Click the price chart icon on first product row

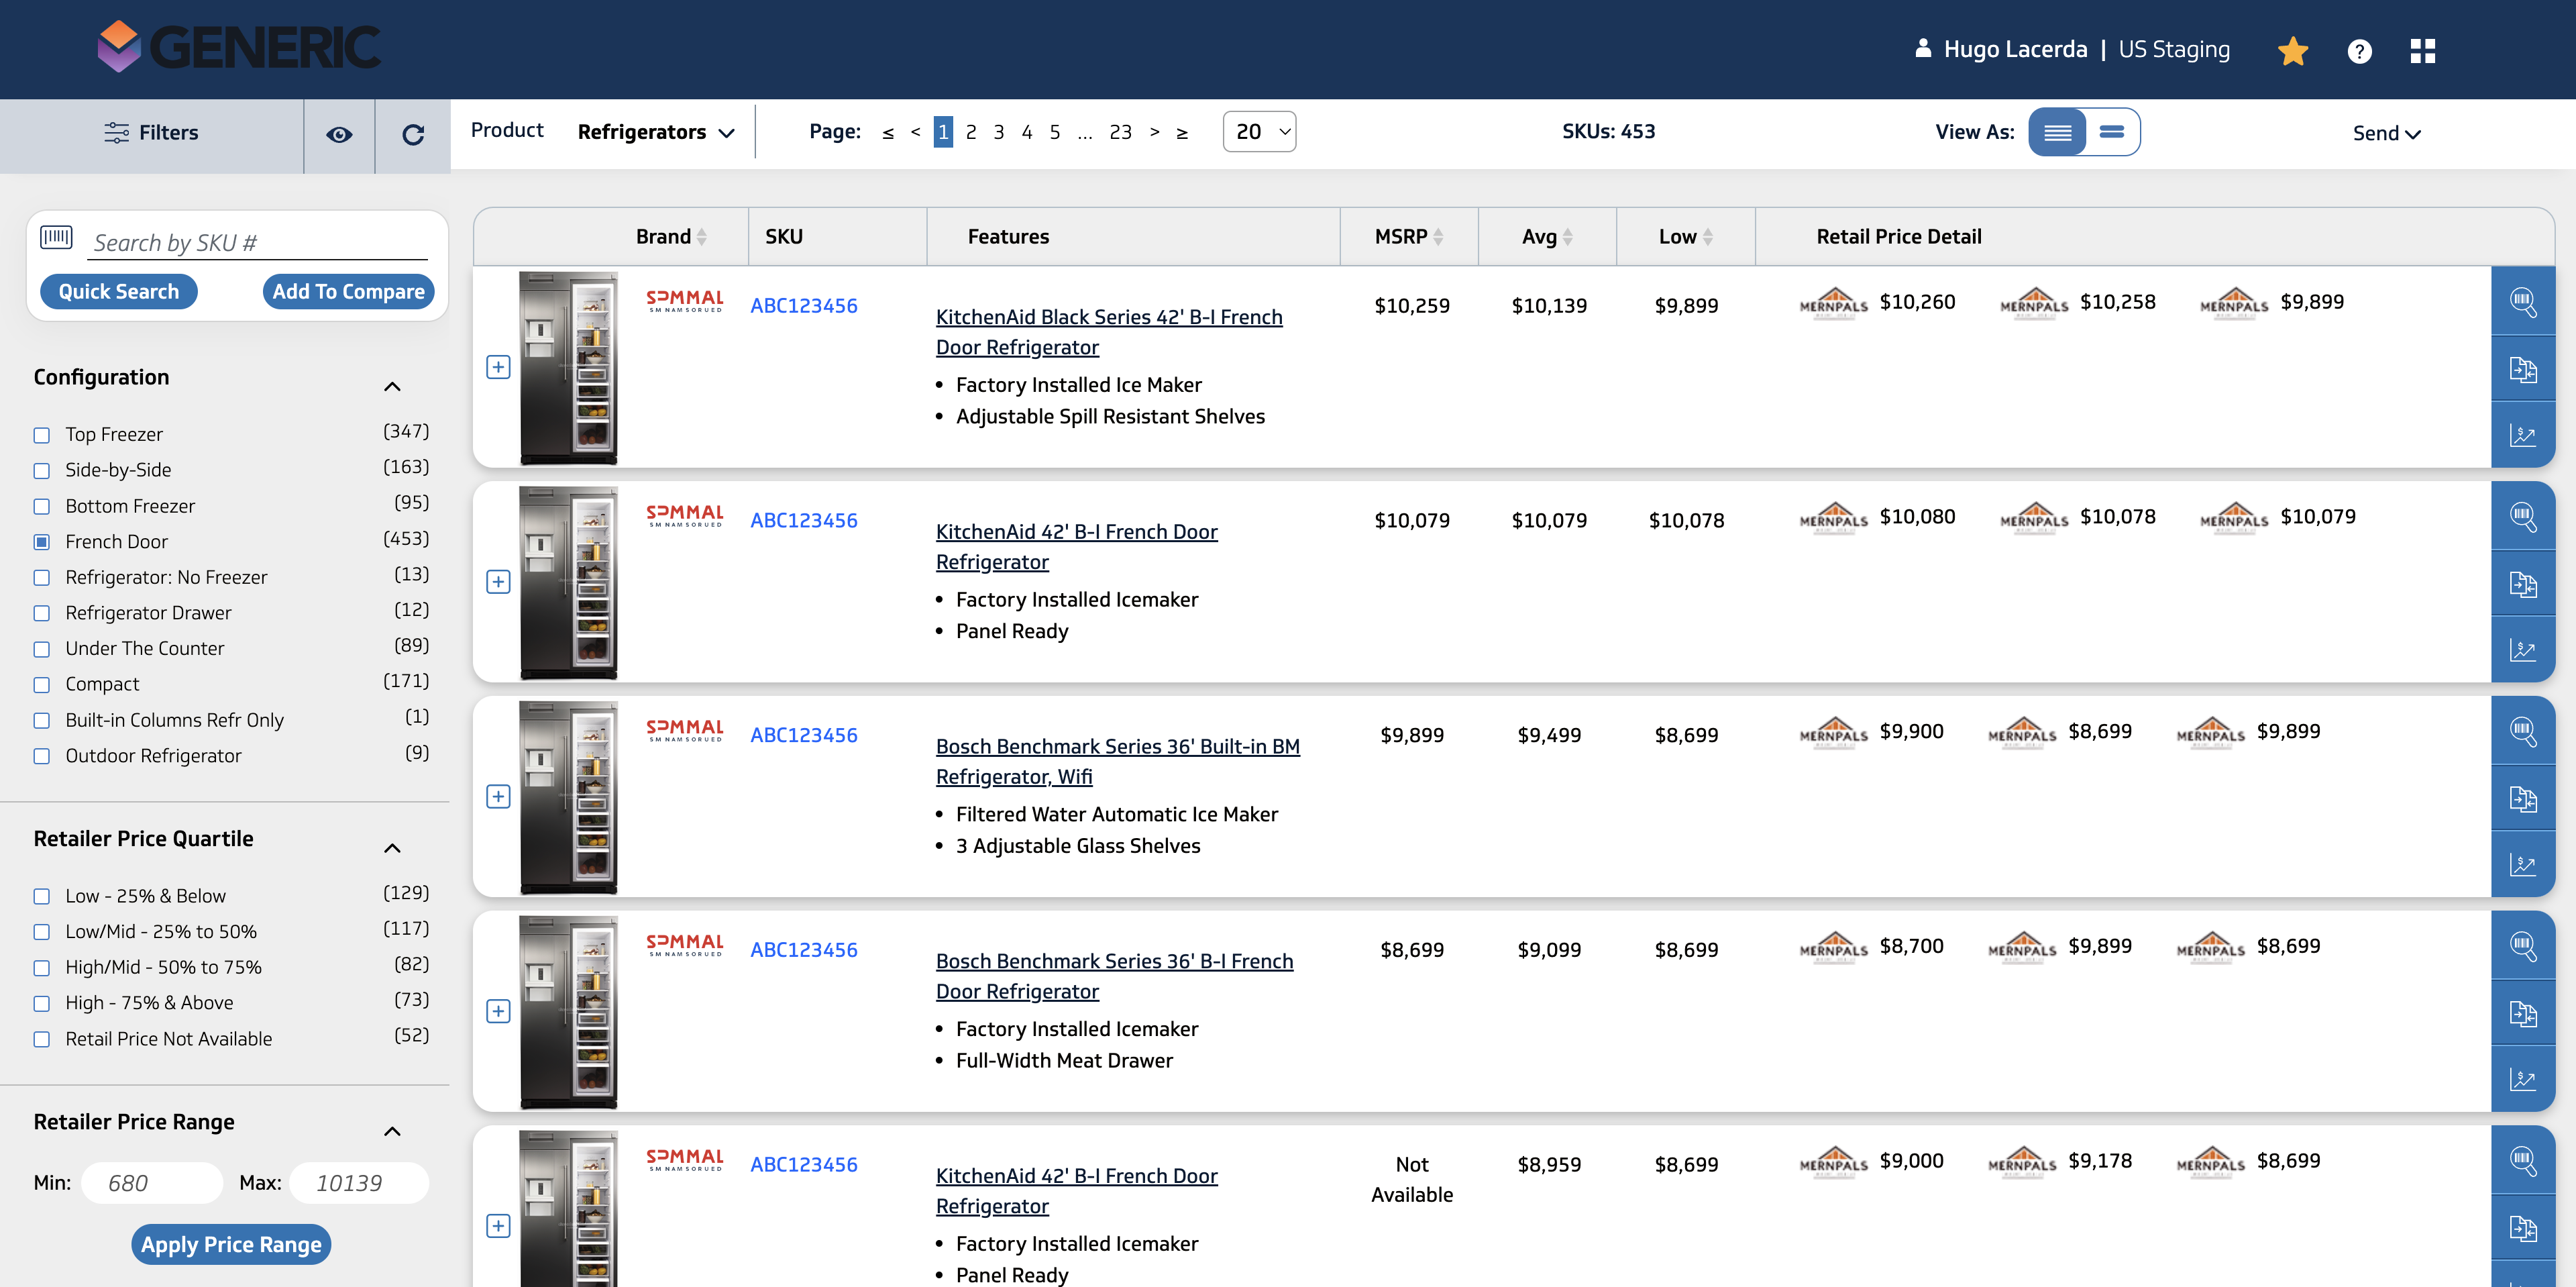click(2522, 435)
